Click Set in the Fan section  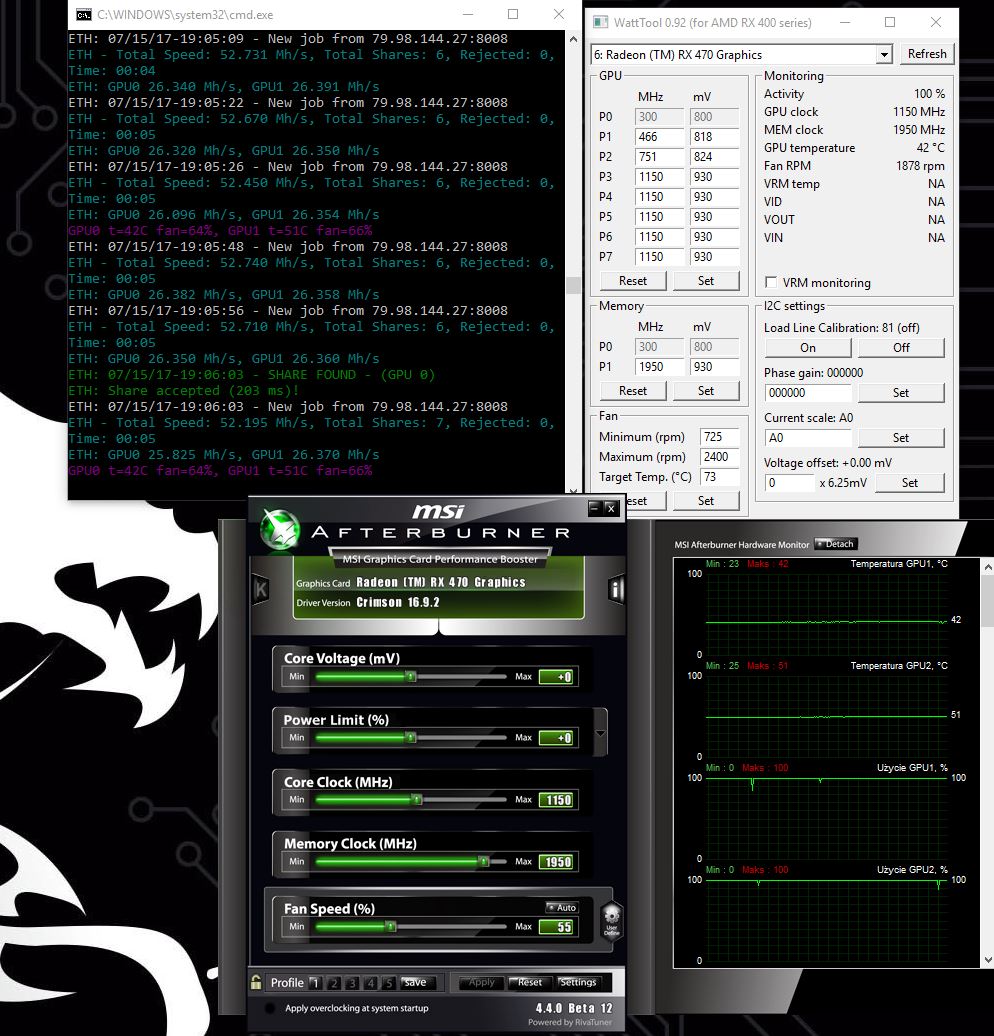pos(706,501)
